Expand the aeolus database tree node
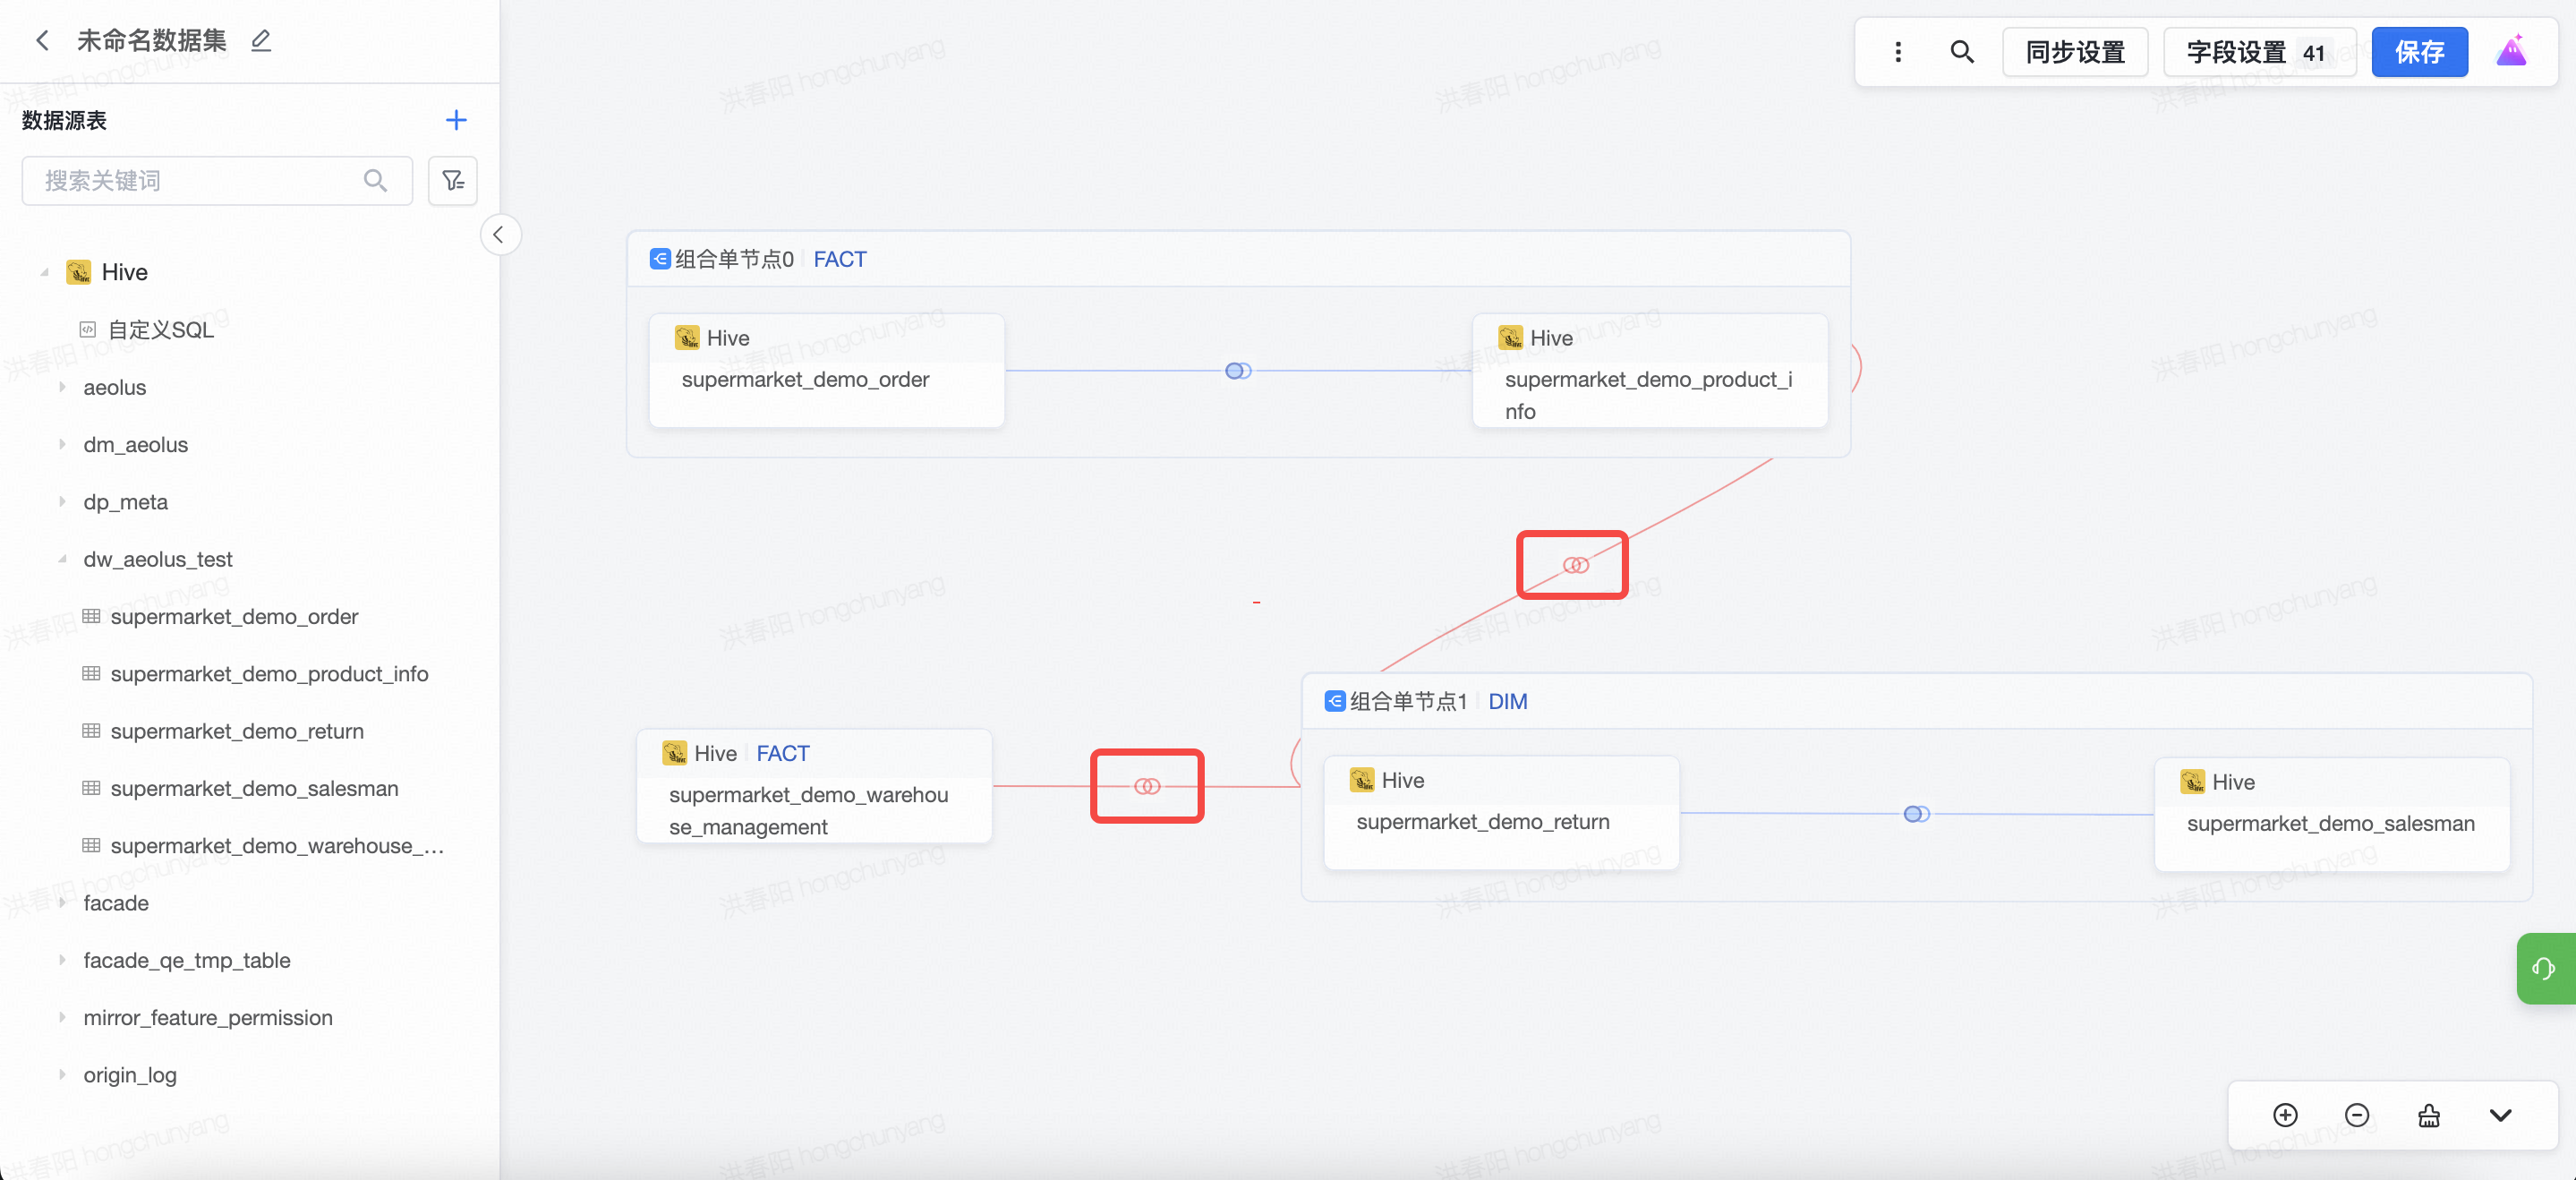Image resolution: width=2576 pixels, height=1180 pixels. point(62,387)
